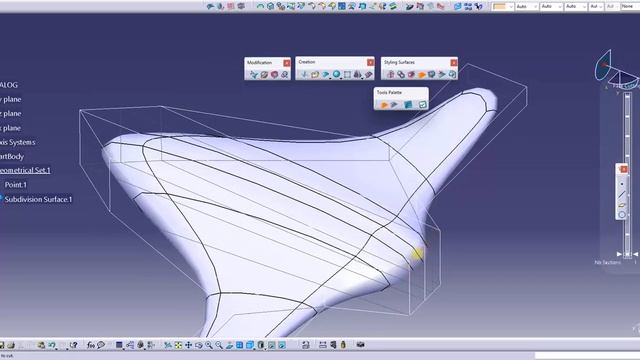
Task: Click the blue cone icon in Creation toolbar
Action: 326,74
